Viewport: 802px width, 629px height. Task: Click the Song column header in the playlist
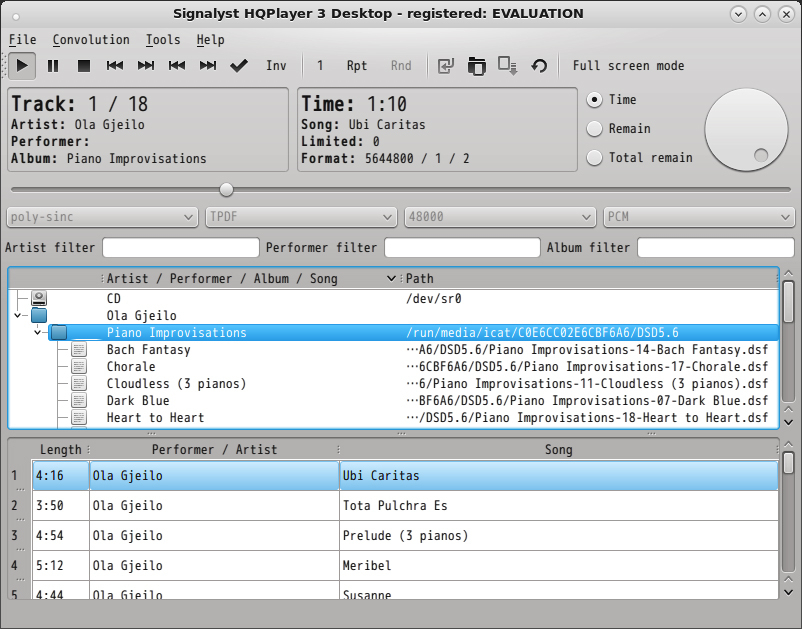pos(559,450)
